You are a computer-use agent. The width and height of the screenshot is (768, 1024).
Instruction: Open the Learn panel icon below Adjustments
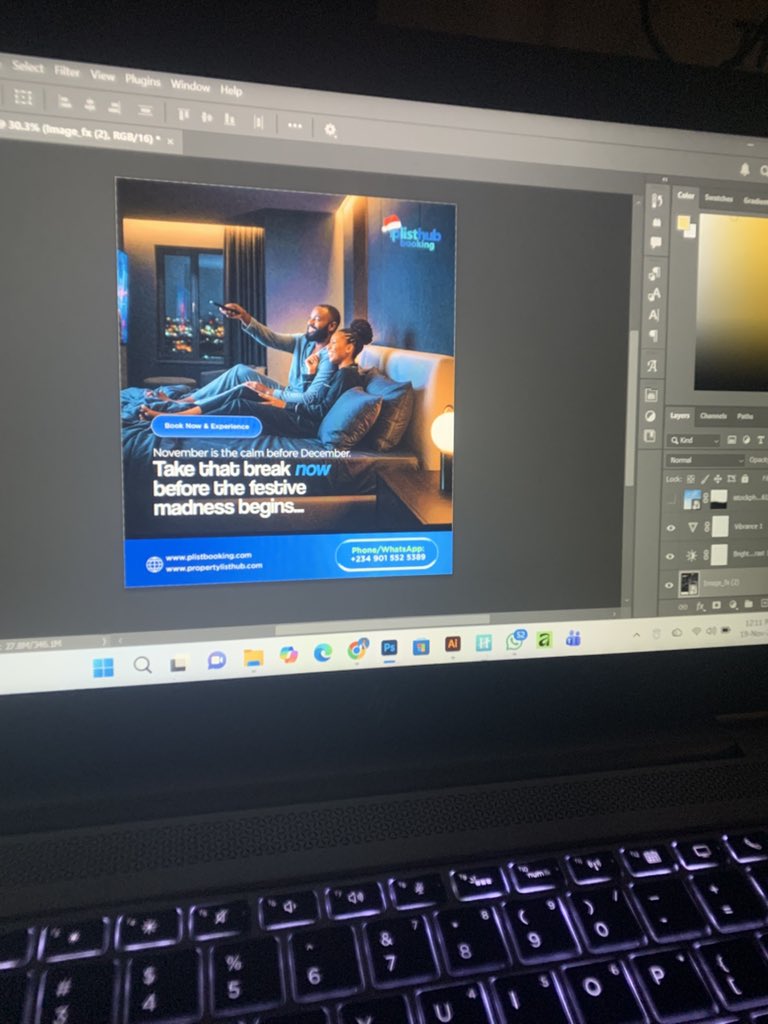[x=650, y=436]
